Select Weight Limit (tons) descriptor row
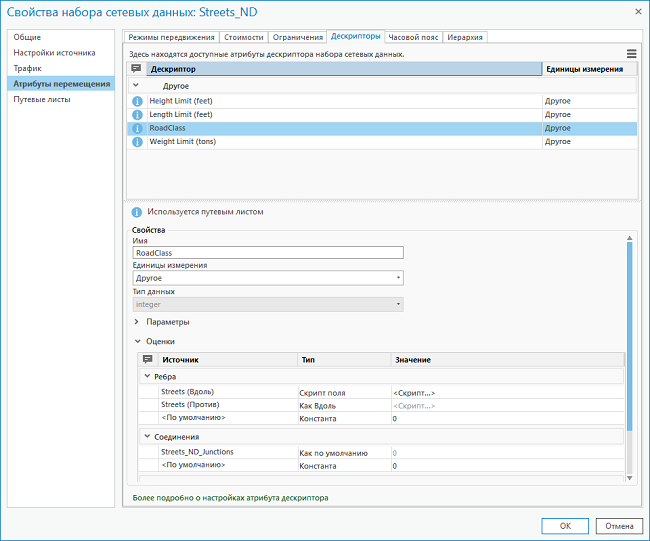Viewport: 650px width, 541px height. pos(382,142)
